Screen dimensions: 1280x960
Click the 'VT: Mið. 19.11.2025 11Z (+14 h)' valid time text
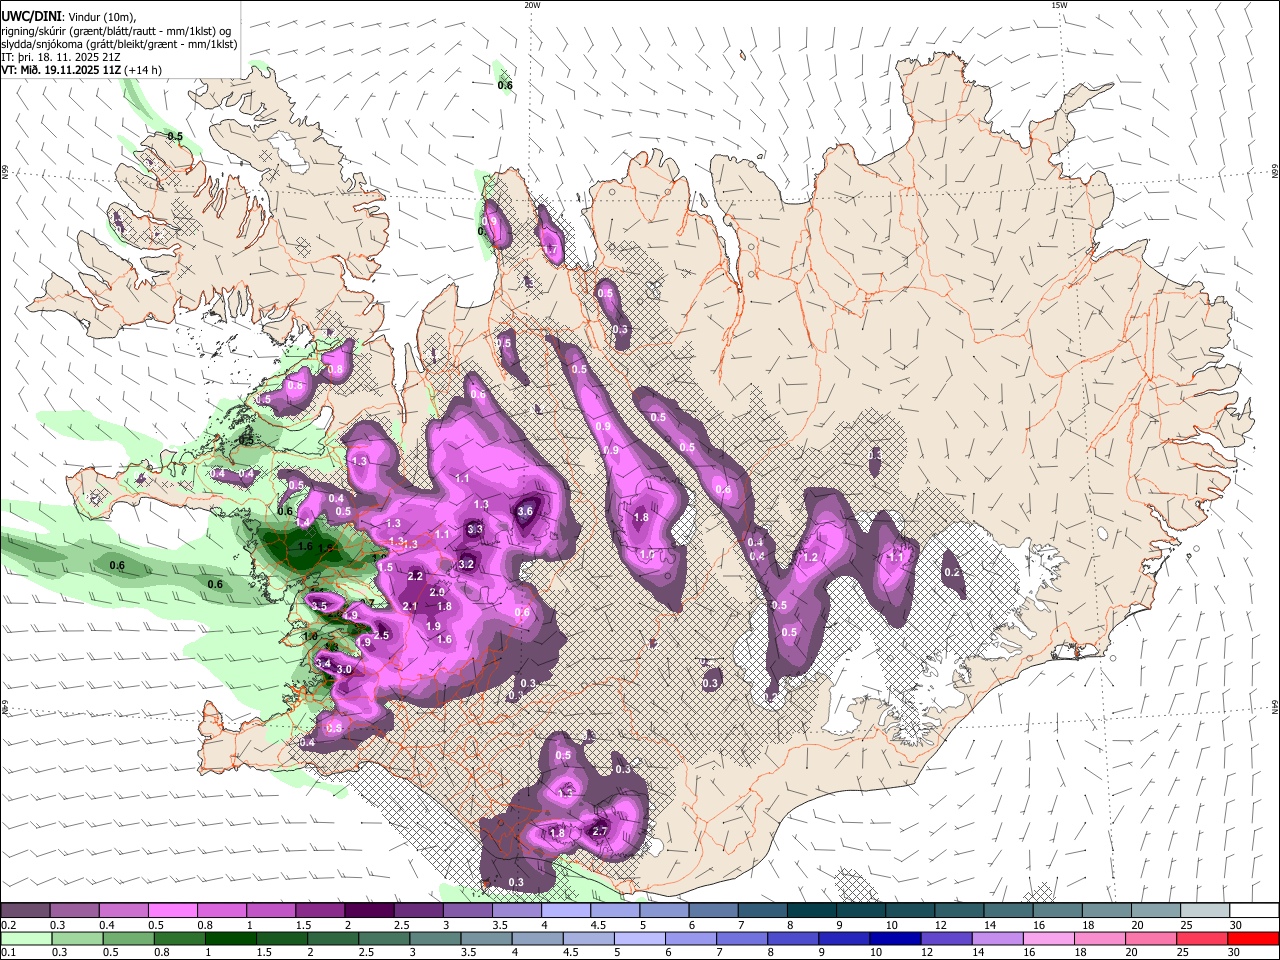[x=81, y=70]
